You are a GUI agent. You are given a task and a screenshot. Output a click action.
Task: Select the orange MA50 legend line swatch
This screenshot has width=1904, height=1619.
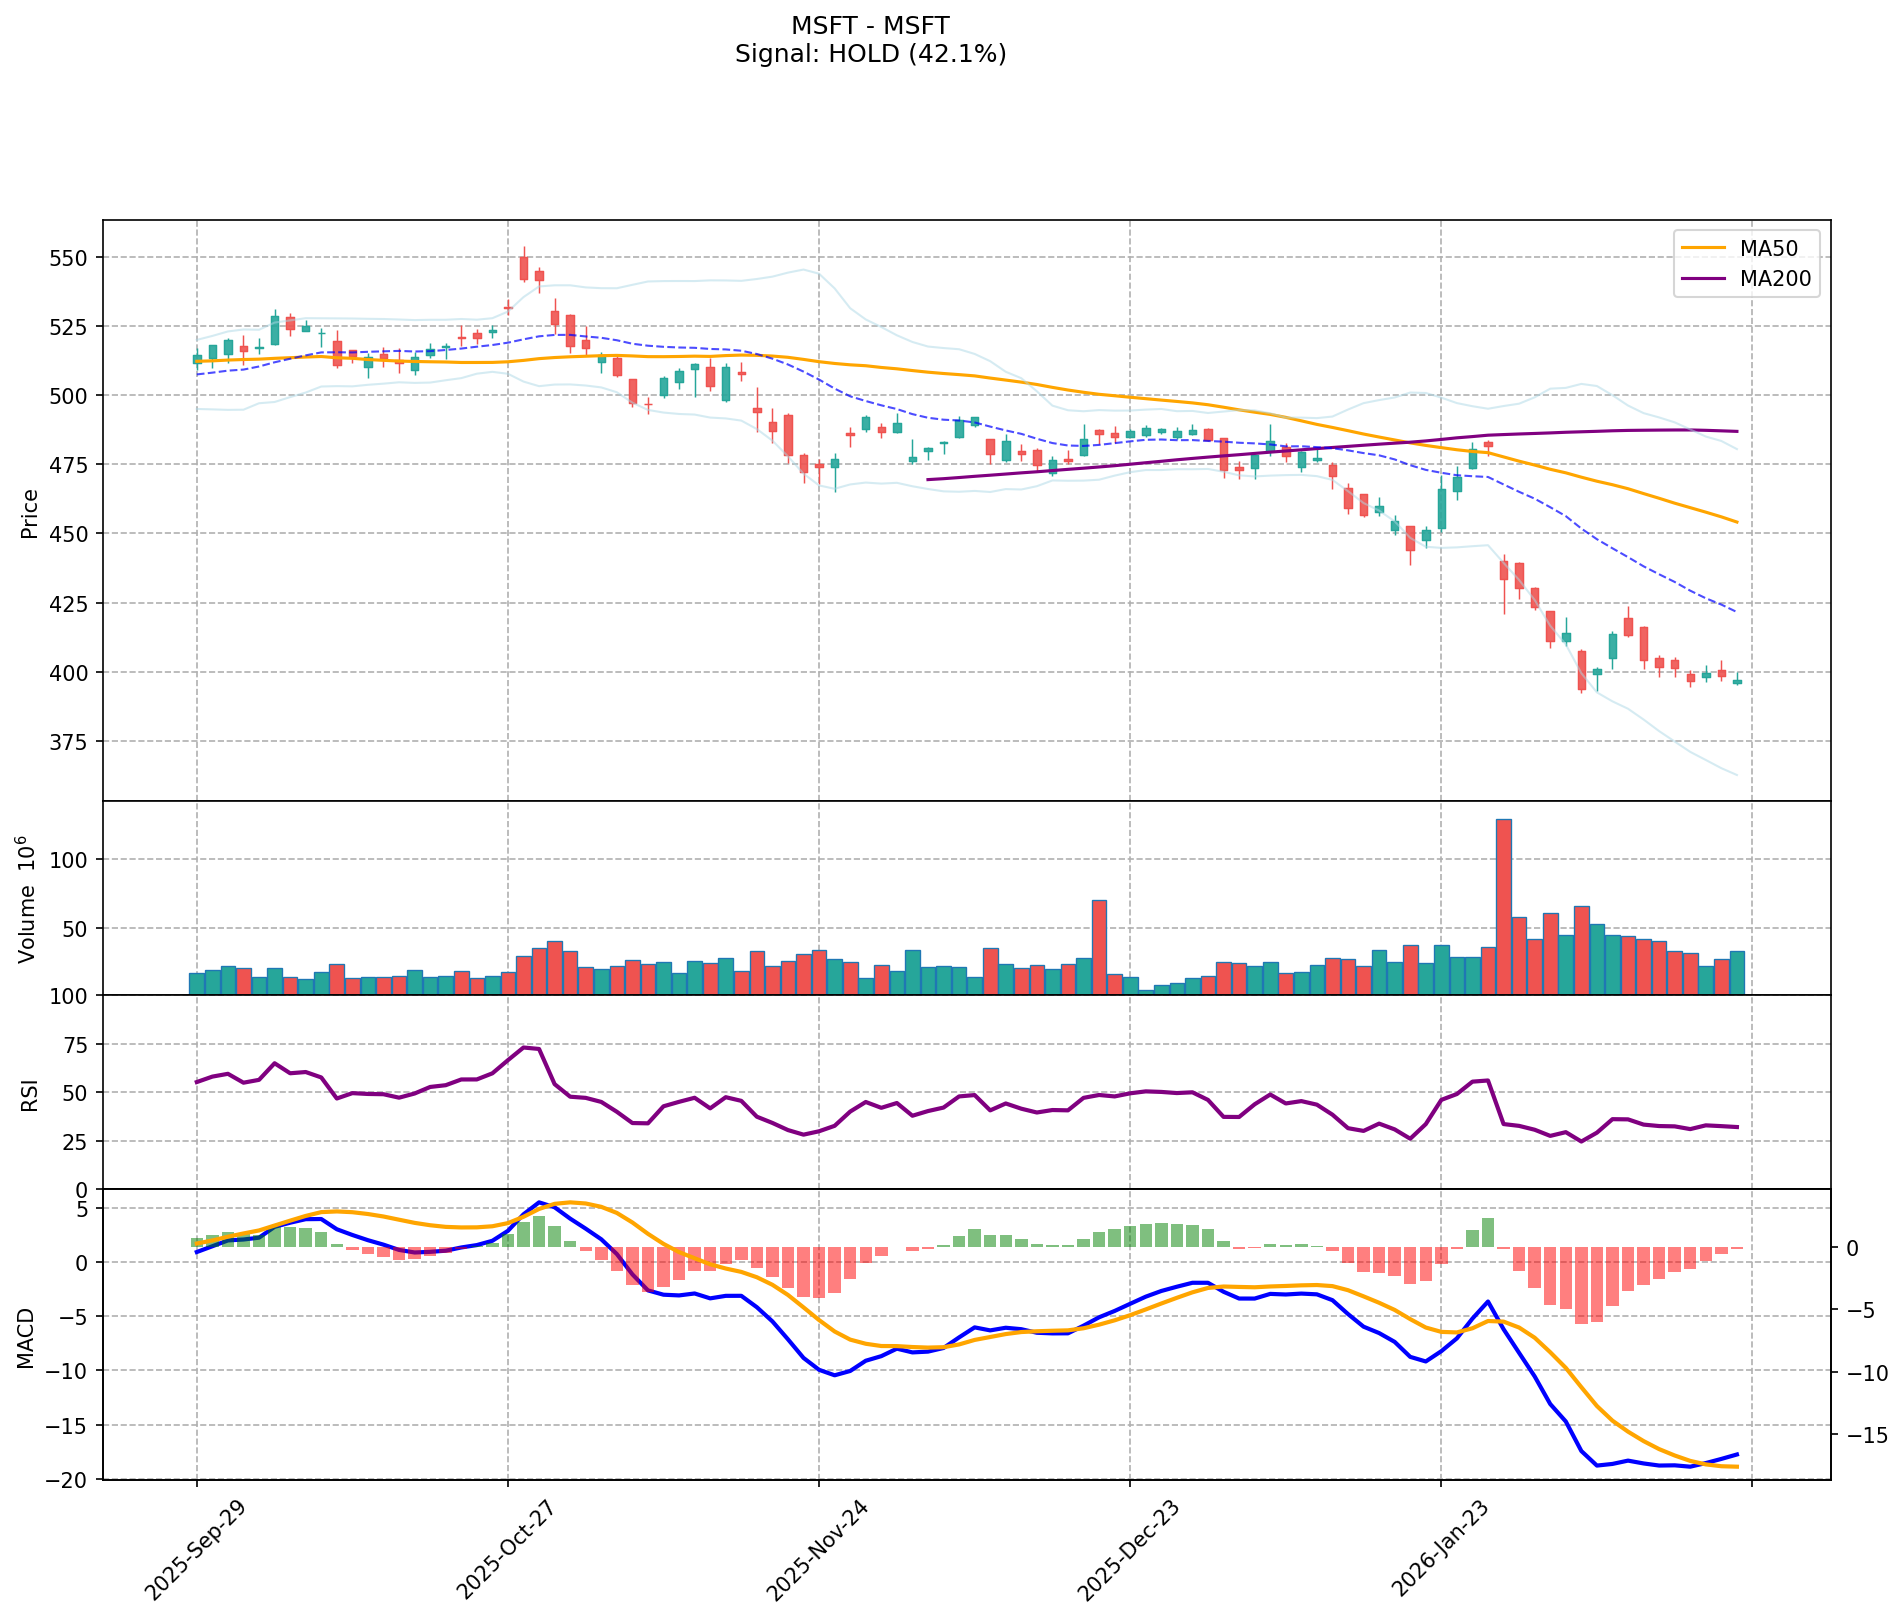(x=1704, y=247)
